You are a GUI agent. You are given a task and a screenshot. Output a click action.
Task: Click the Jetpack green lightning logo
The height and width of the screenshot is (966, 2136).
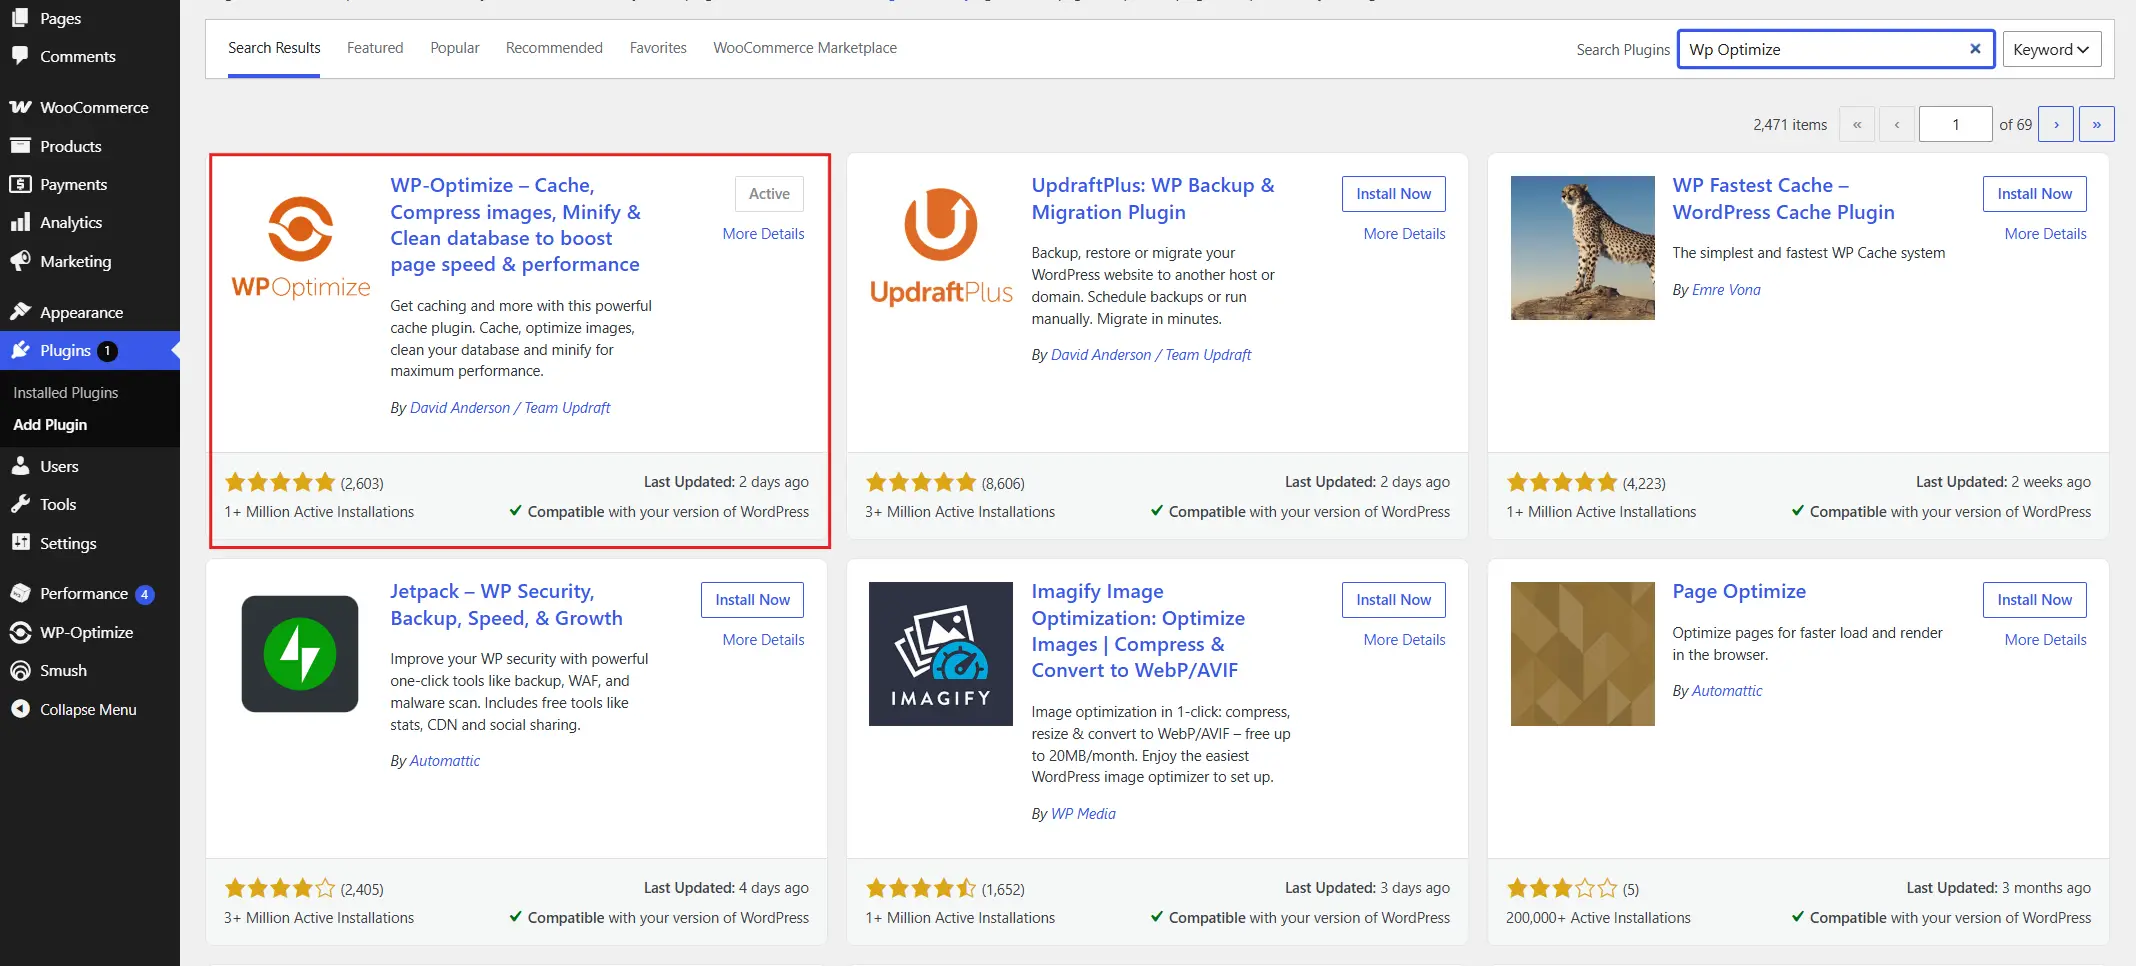300,654
